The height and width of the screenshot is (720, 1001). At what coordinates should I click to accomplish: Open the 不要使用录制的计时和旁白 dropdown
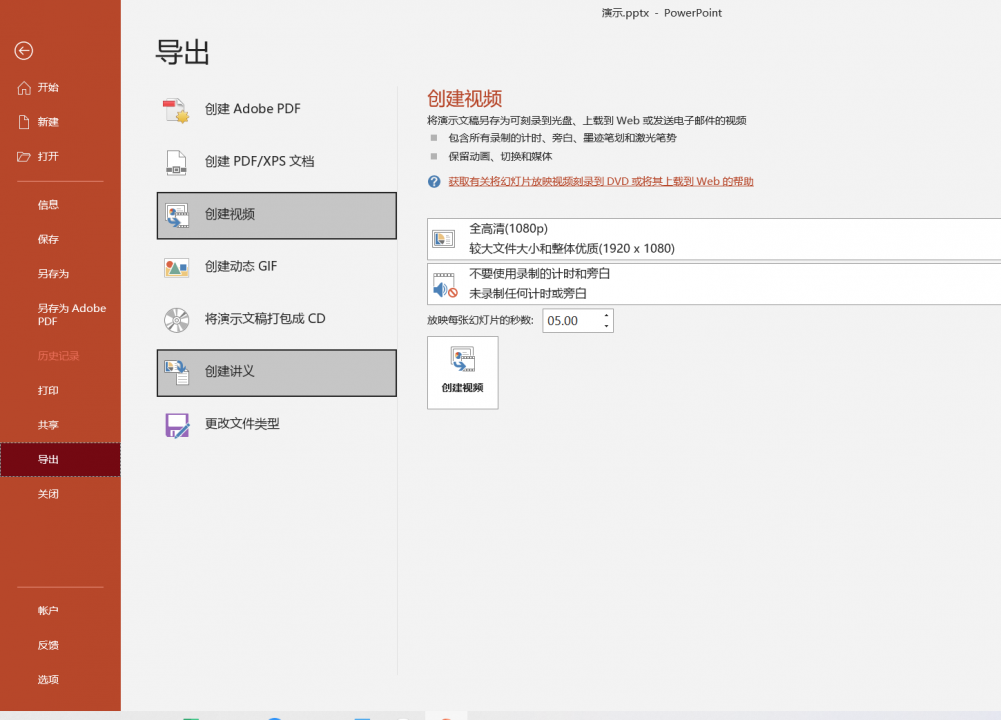click(714, 284)
